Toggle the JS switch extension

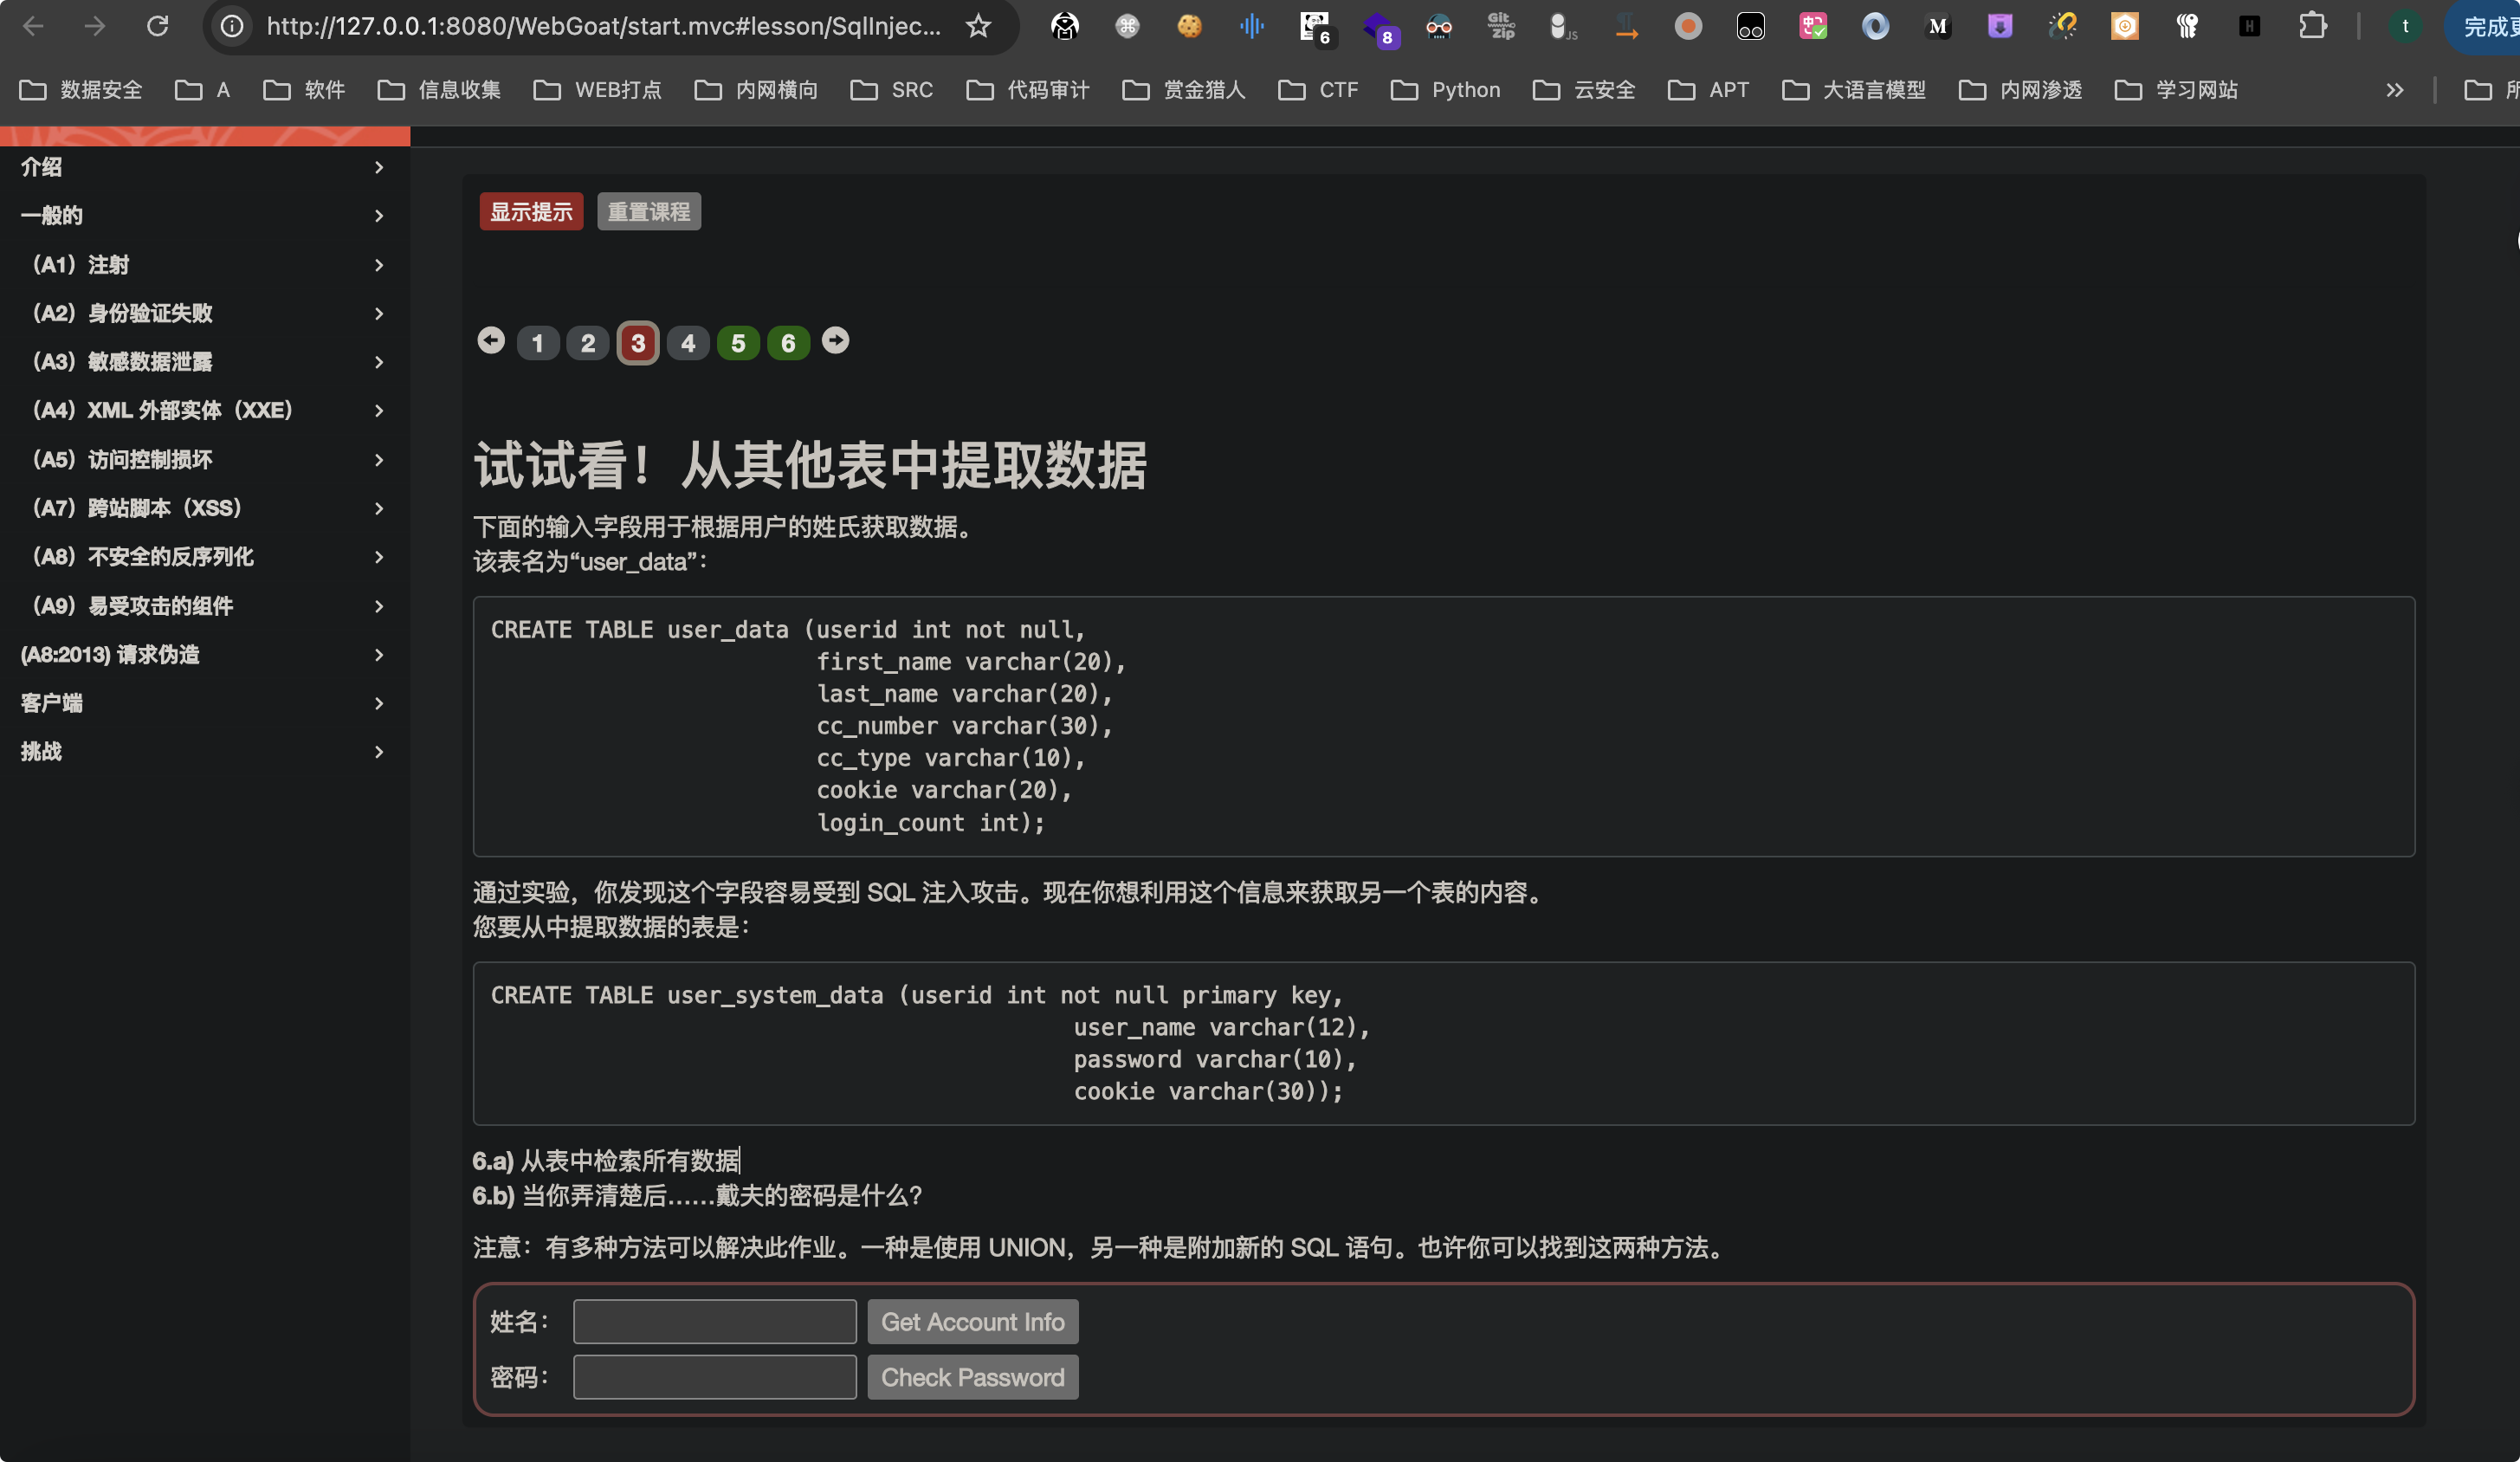1563,26
